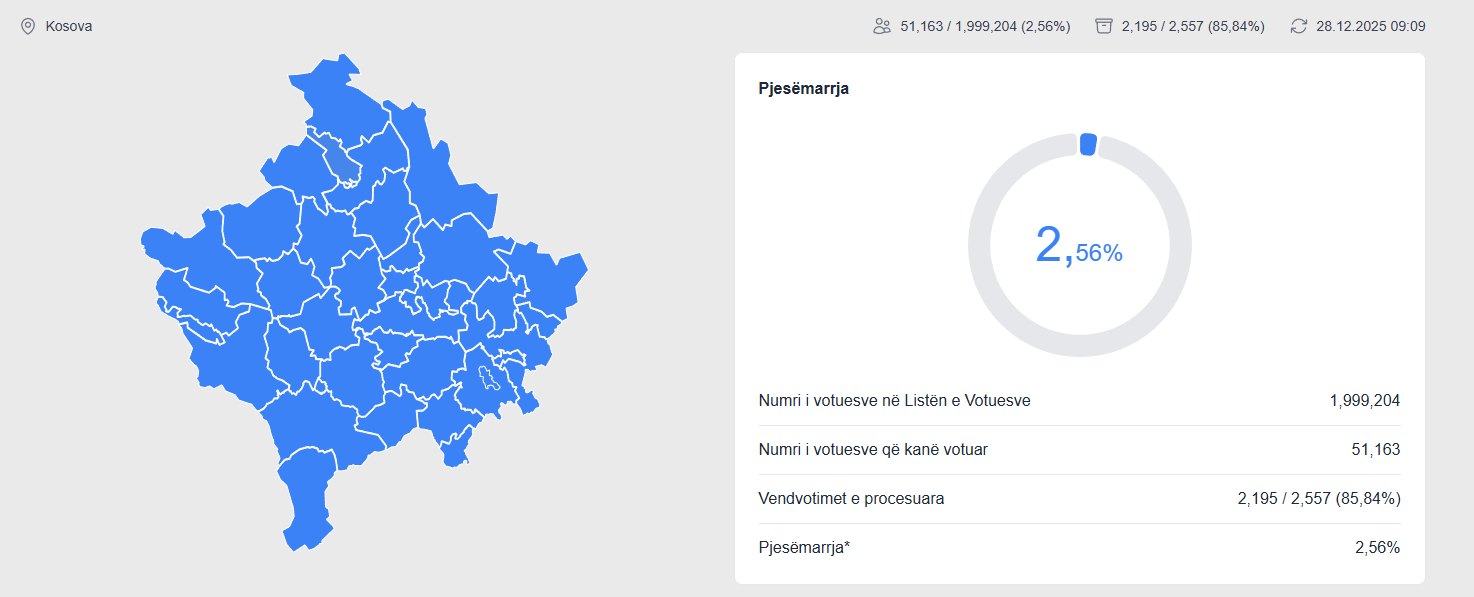Image resolution: width=1474 pixels, height=597 pixels.
Task: Click the location pin icon beside Kosova
Action: (x=28, y=26)
